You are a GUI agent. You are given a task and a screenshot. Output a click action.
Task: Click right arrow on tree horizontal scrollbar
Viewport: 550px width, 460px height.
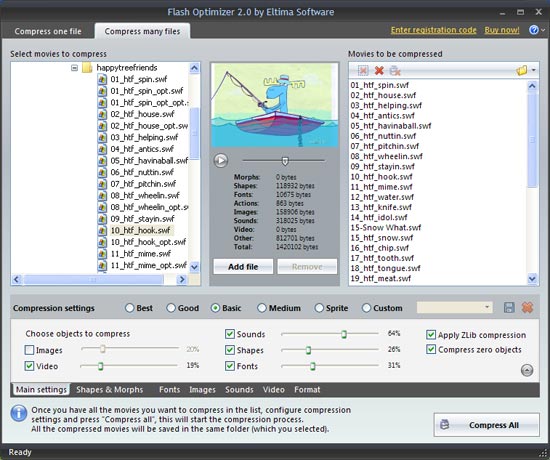[182, 279]
